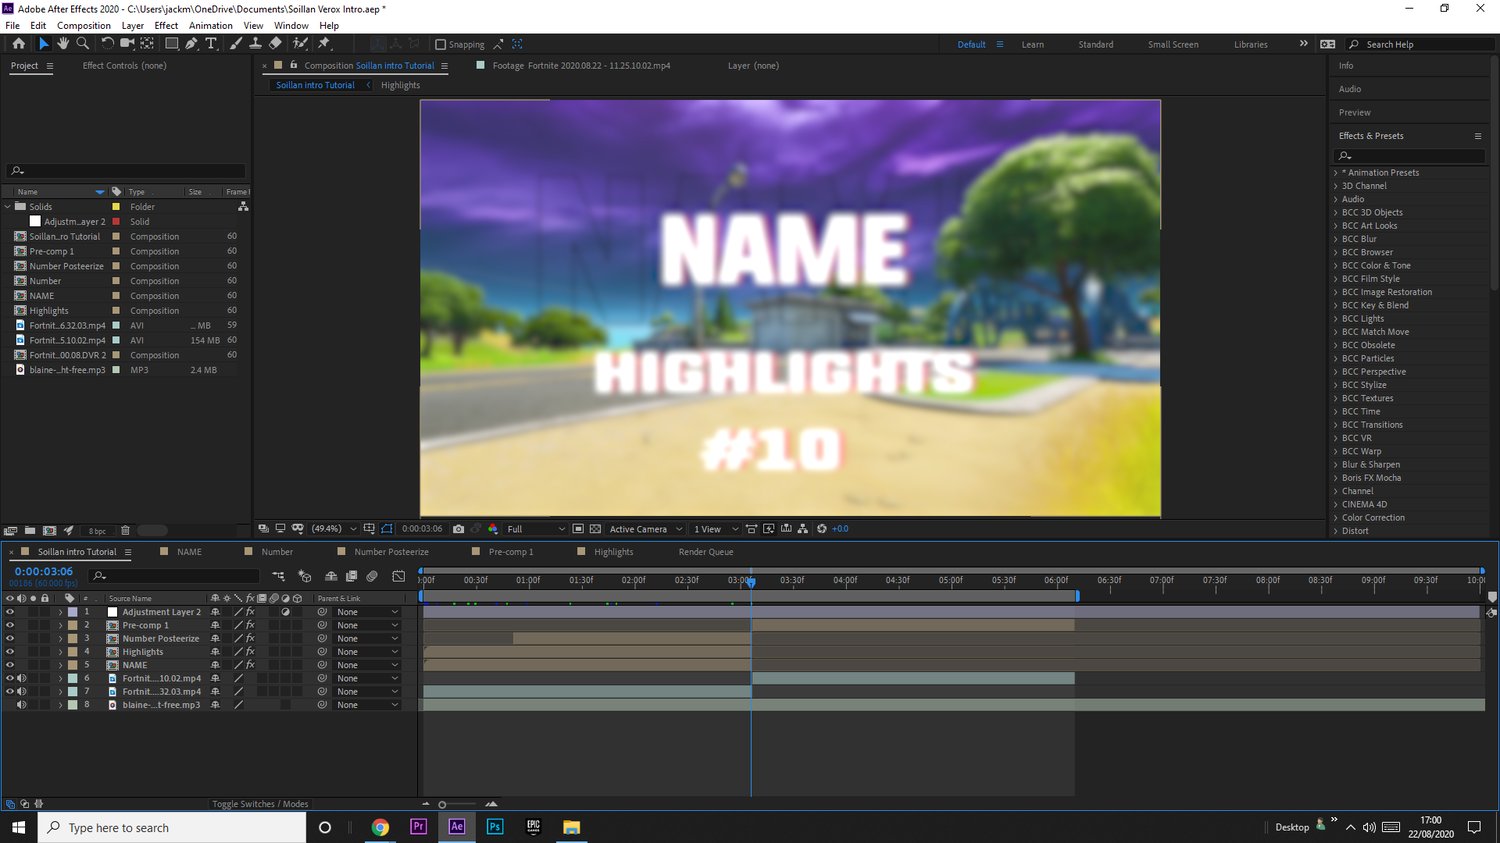The width and height of the screenshot is (1500, 843).
Task: Pick the Eraser tool
Action: (x=275, y=44)
